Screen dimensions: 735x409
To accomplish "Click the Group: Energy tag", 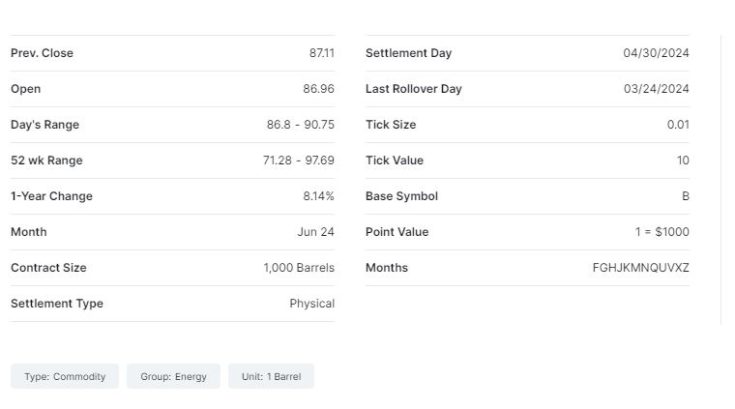I will (173, 376).
